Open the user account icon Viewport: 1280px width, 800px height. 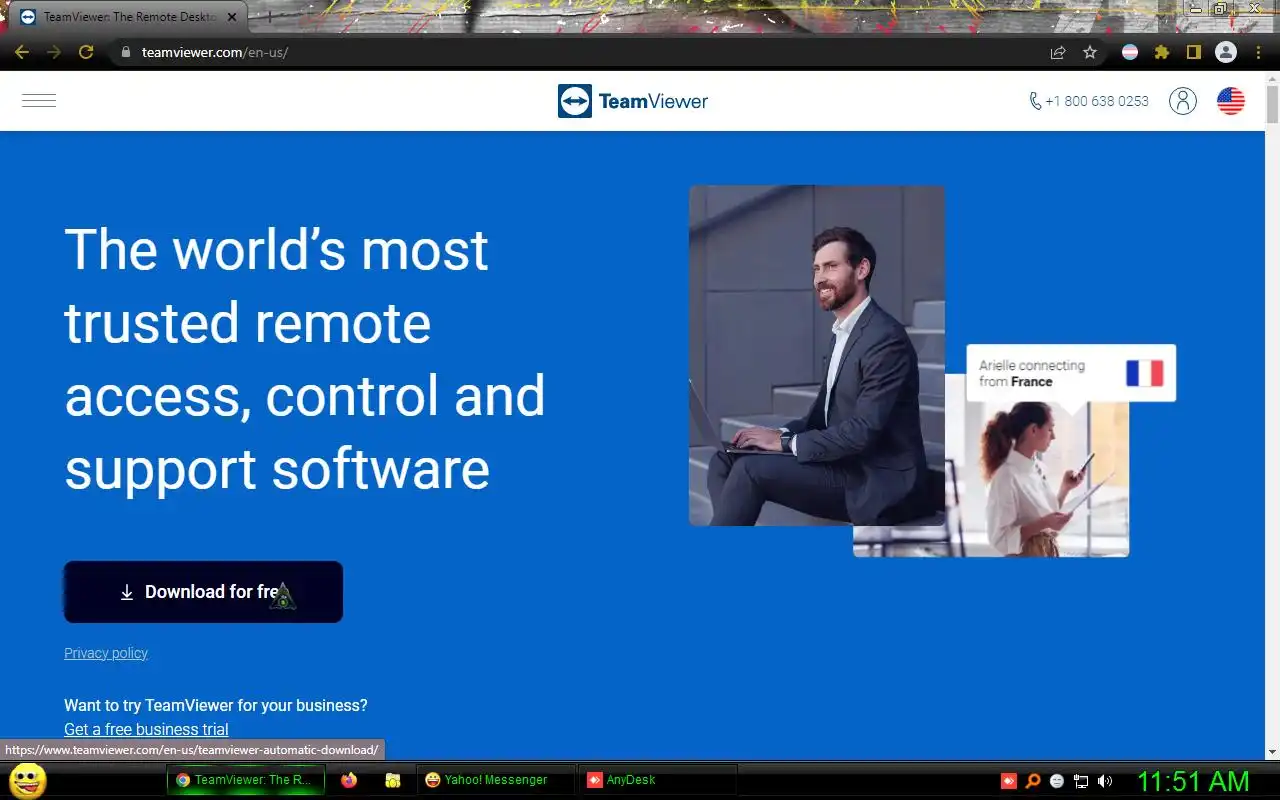pyautogui.click(x=1183, y=101)
